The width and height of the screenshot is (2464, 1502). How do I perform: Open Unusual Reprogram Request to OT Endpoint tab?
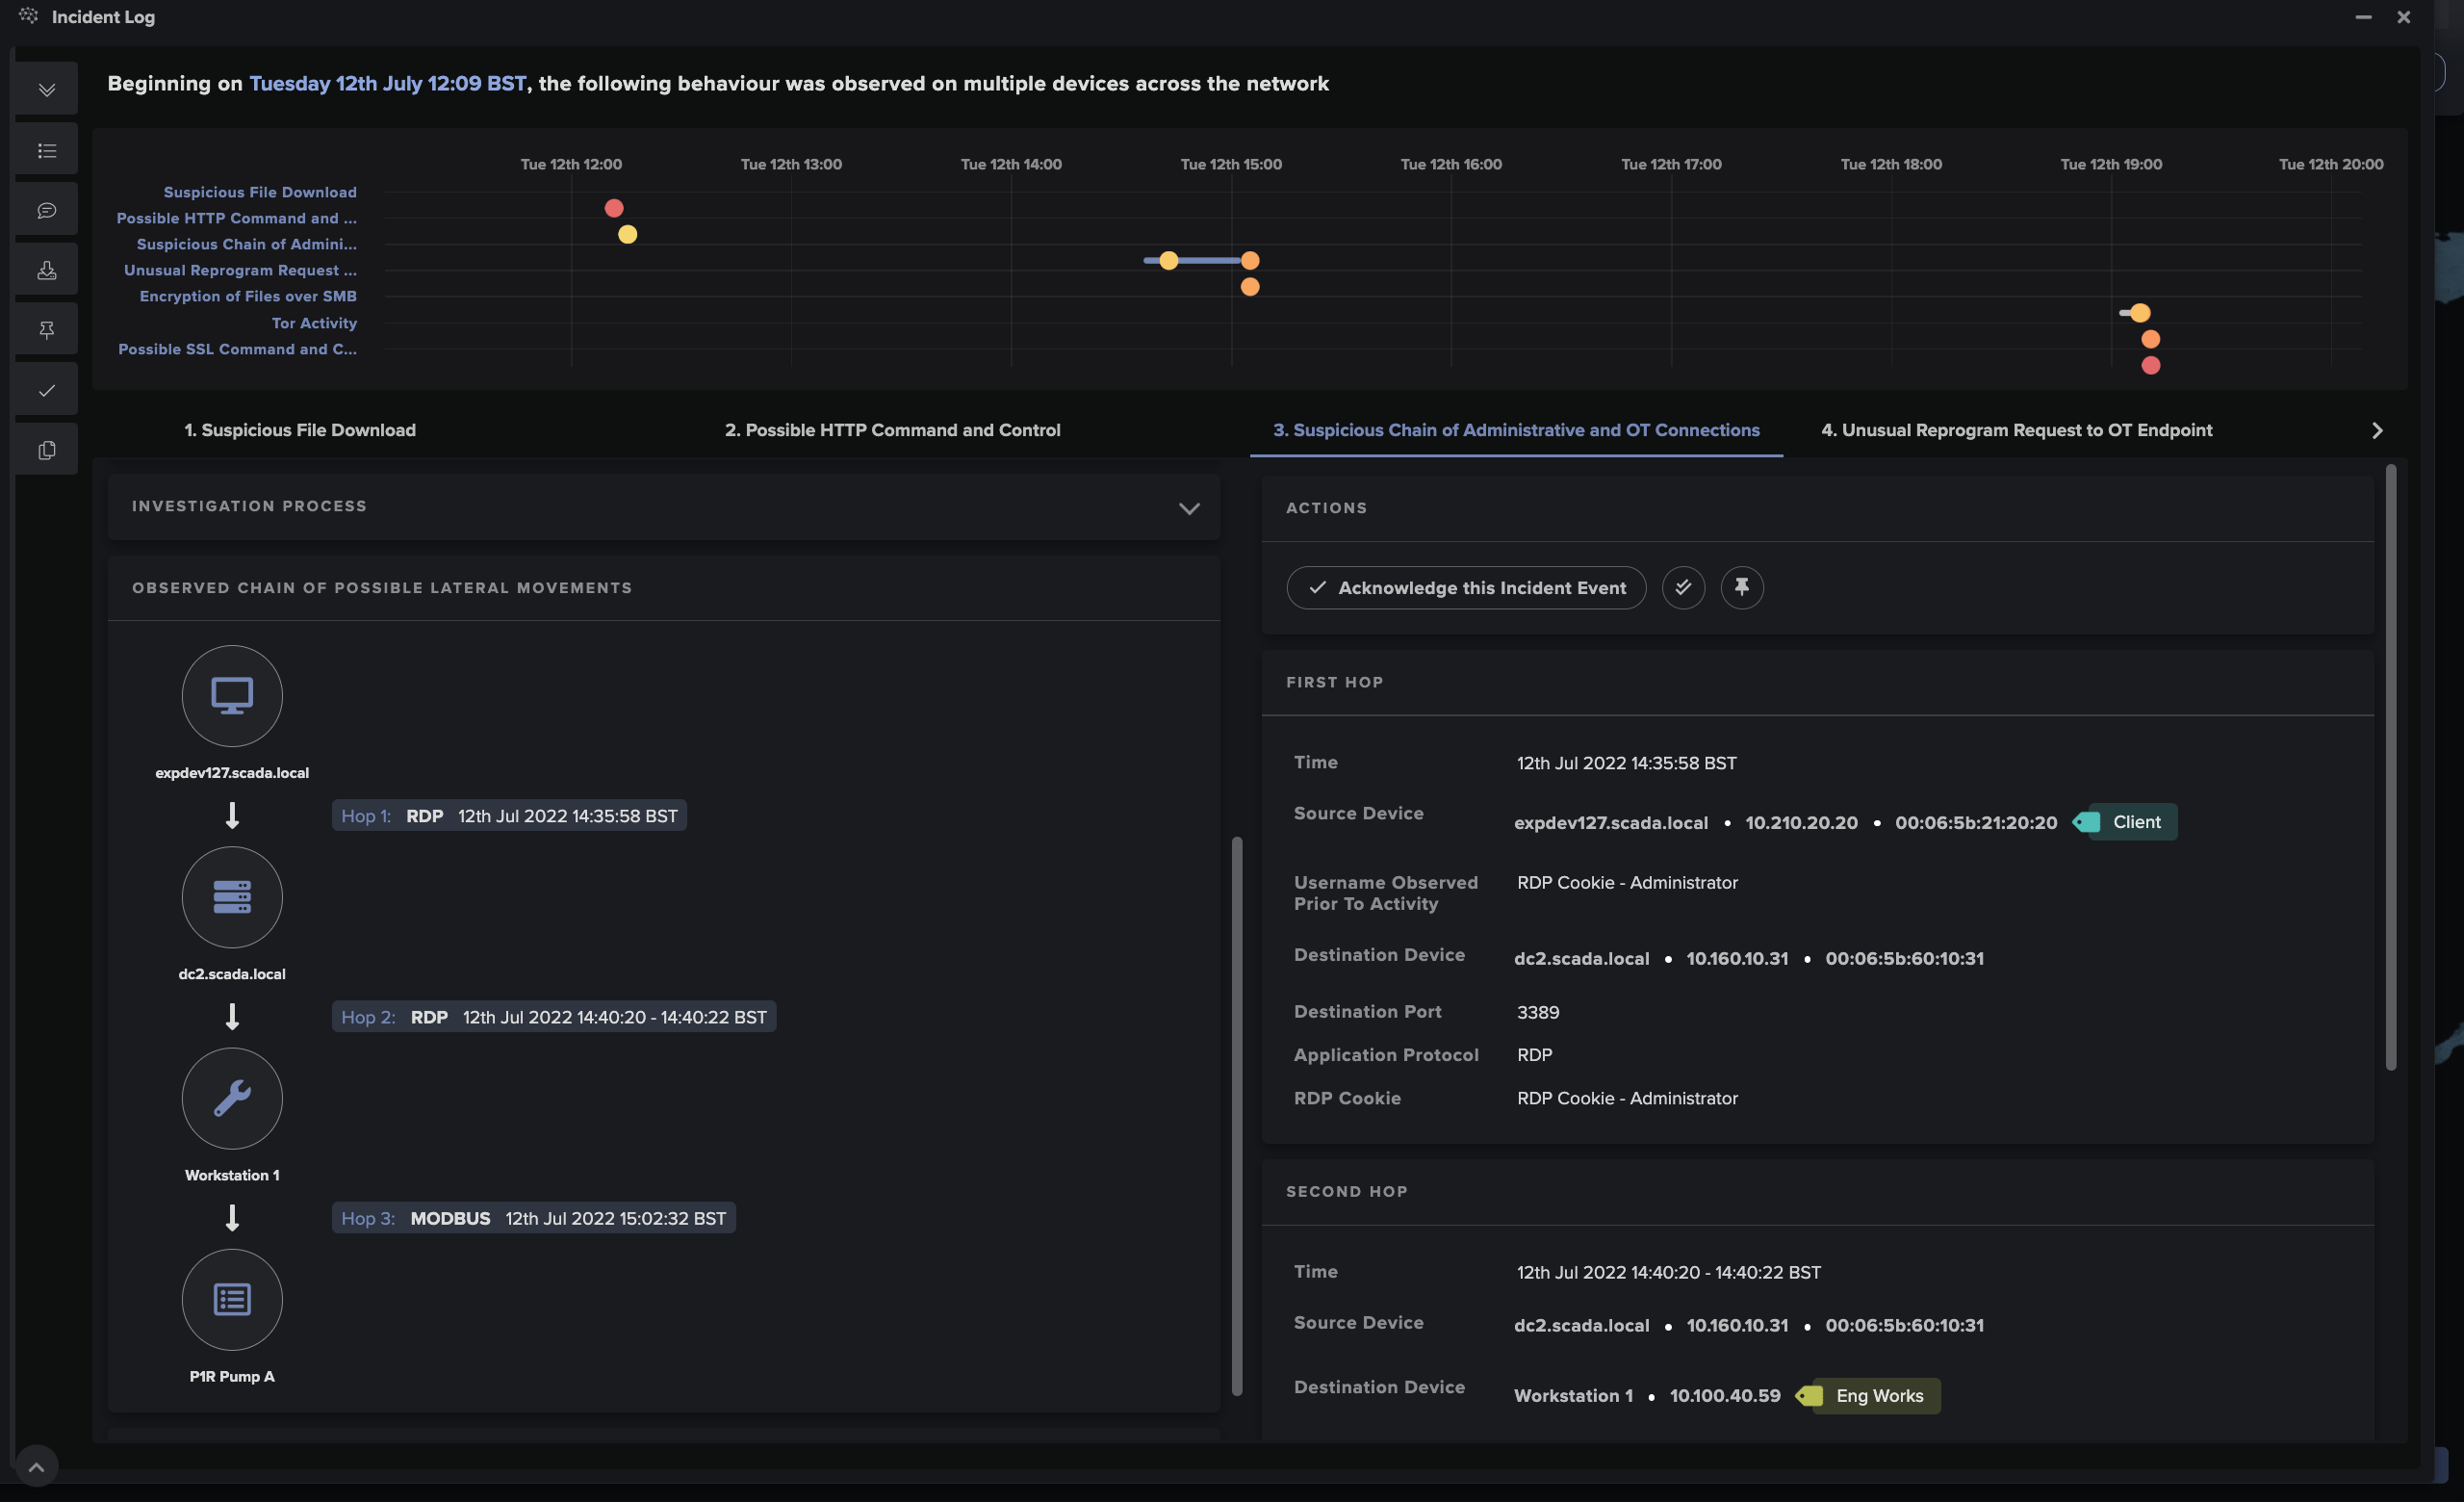pyautogui.click(x=2016, y=430)
